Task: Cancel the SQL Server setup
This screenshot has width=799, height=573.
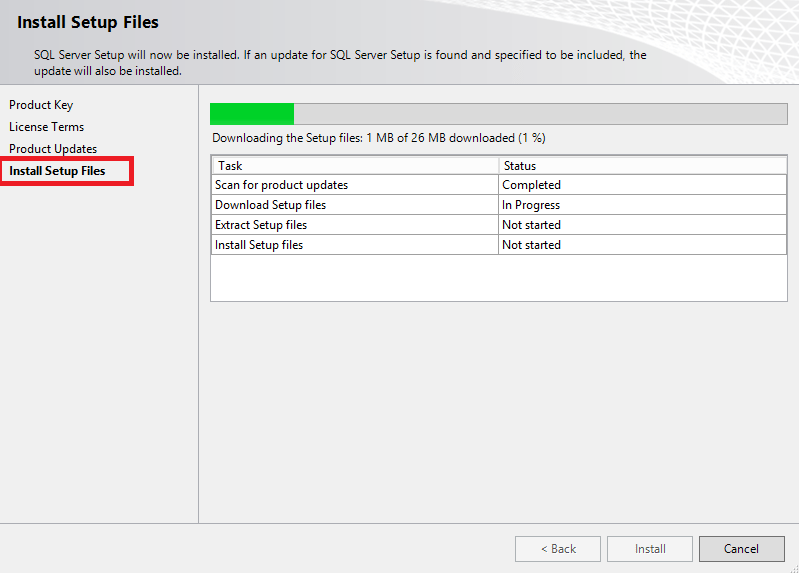Action: [x=741, y=549]
